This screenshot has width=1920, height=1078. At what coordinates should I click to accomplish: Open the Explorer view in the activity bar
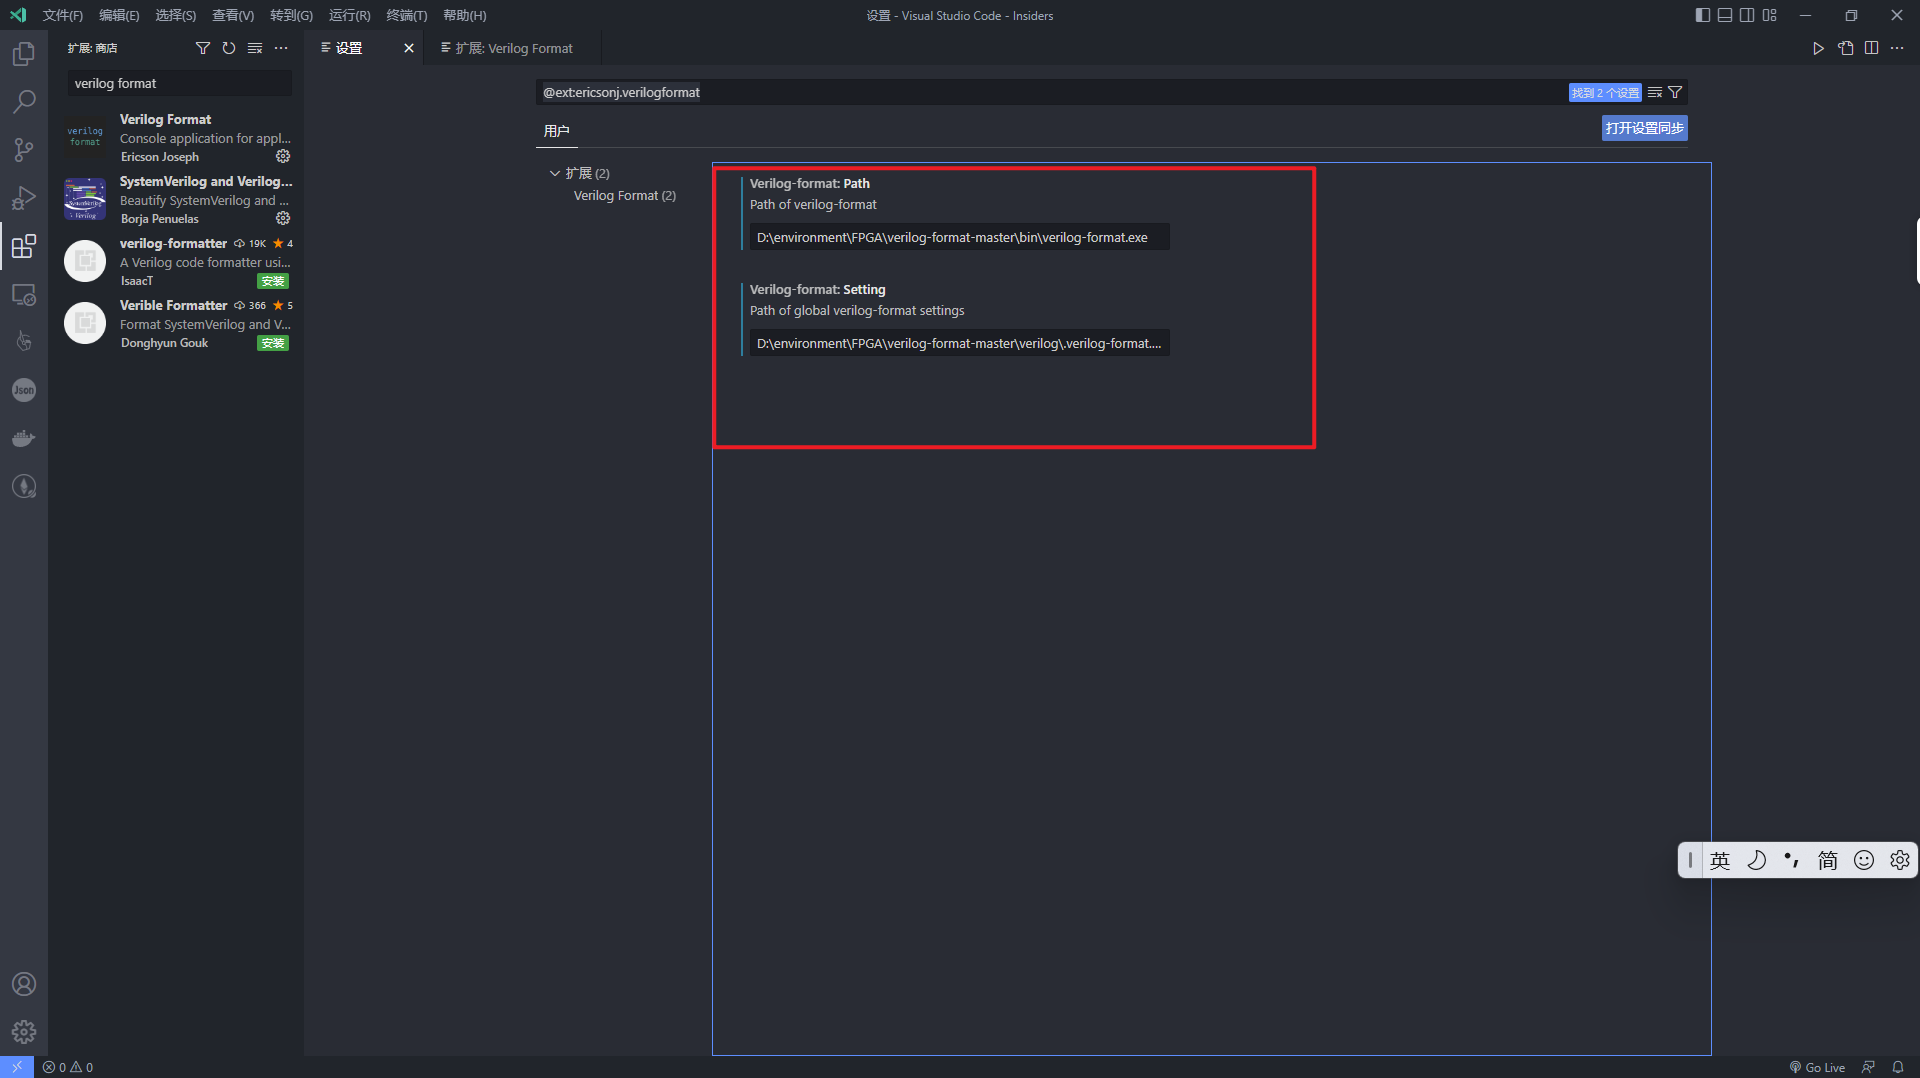pyautogui.click(x=24, y=54)
